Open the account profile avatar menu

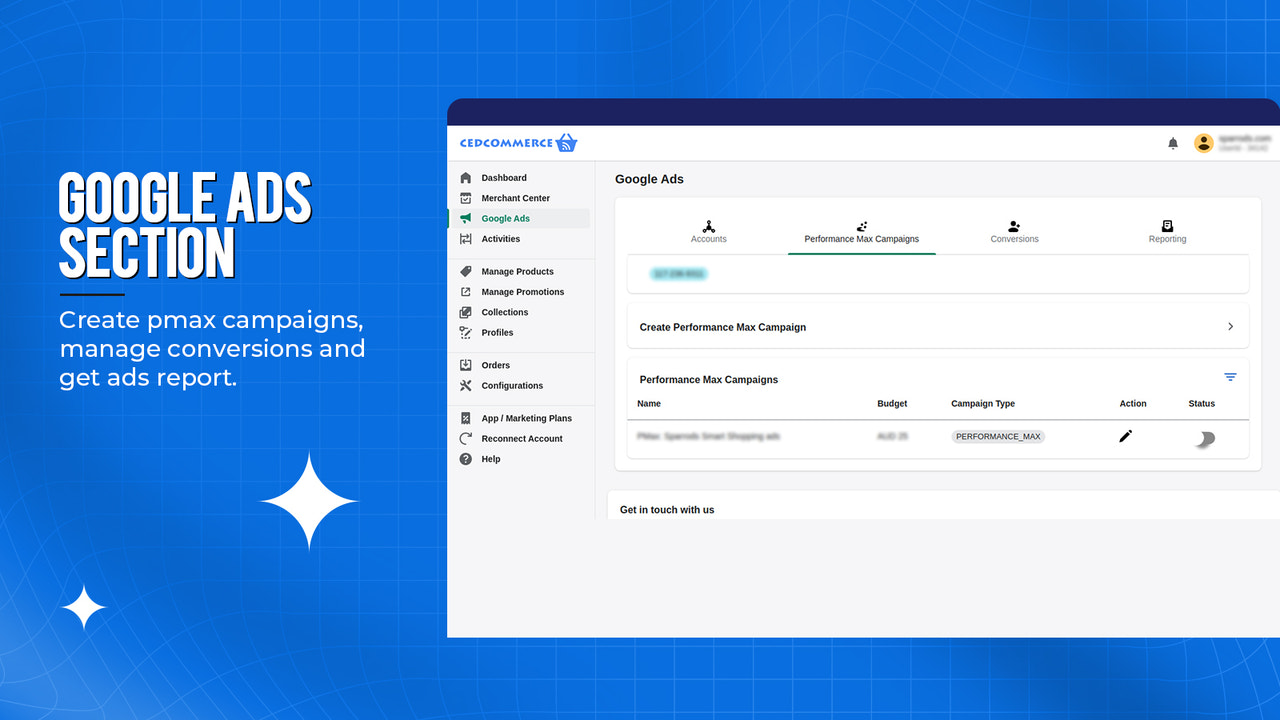click(1204, 142)
